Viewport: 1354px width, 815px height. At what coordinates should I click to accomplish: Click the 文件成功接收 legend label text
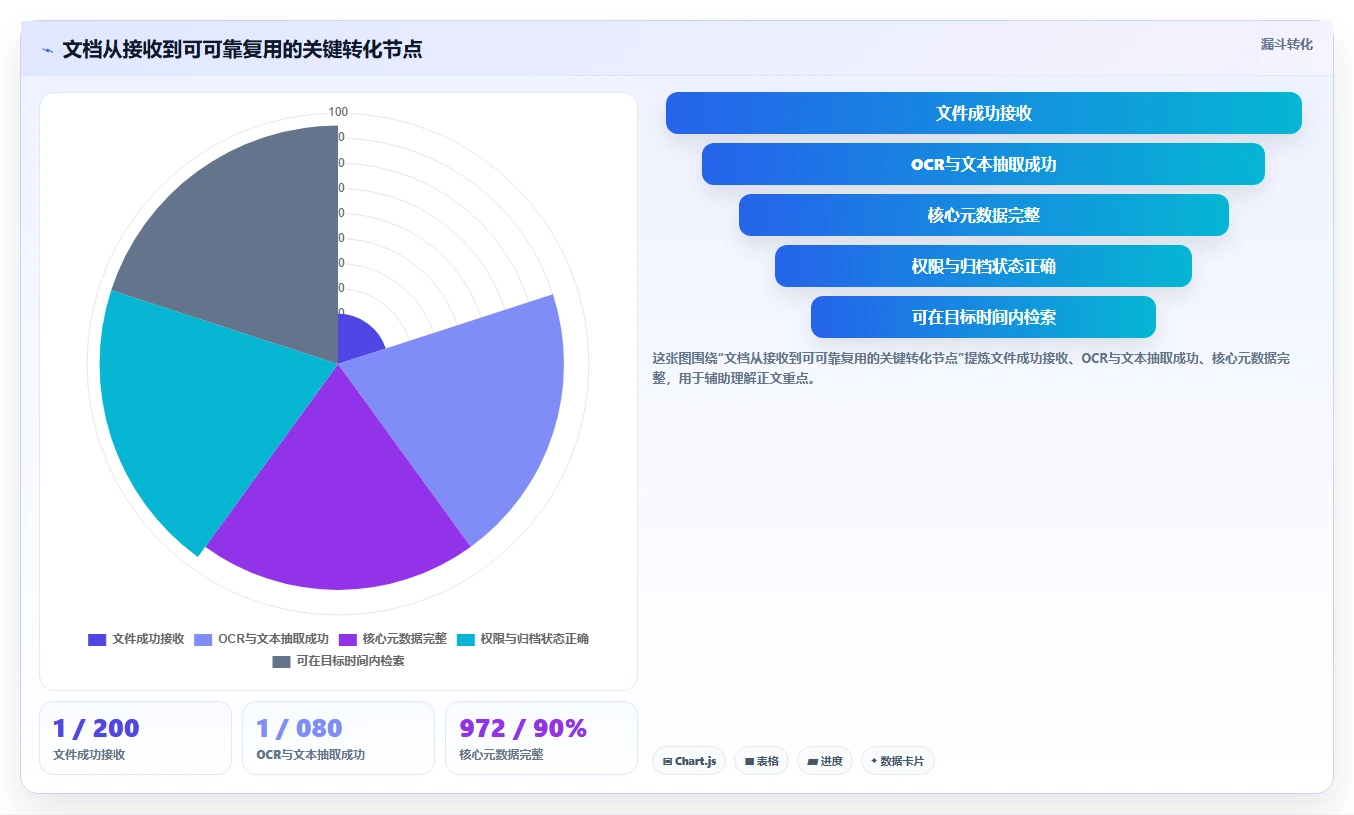pyautogui.click(x=148, y=639)
